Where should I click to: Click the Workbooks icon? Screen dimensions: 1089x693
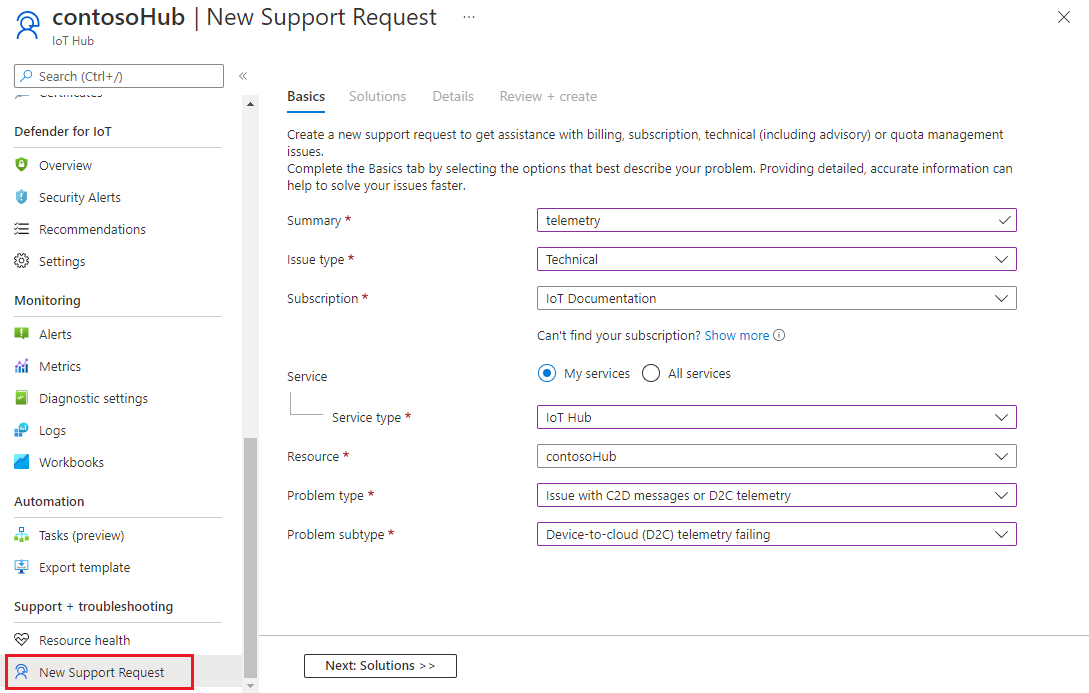21,461
